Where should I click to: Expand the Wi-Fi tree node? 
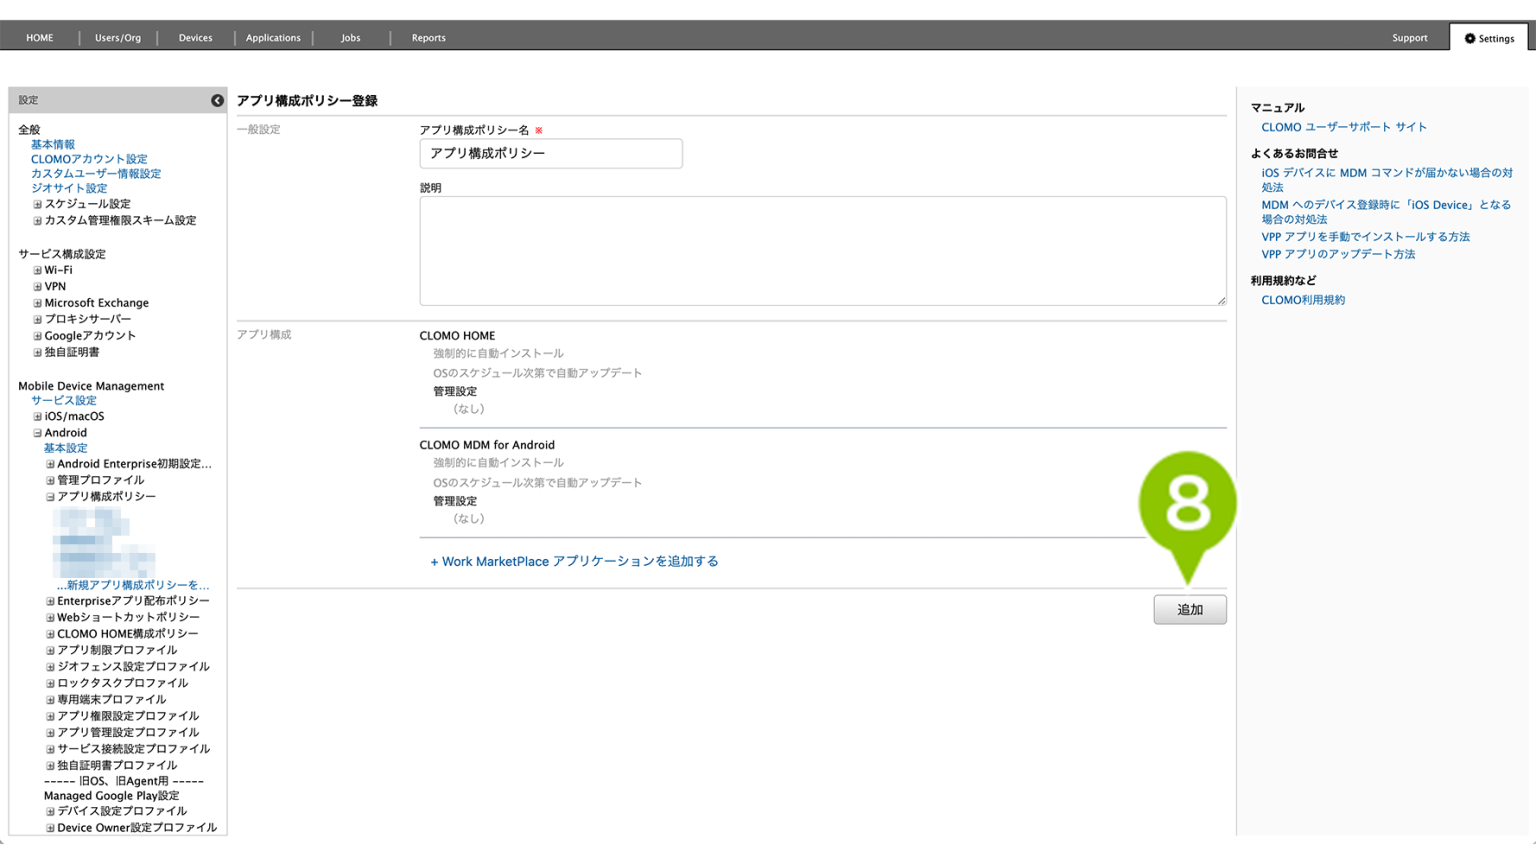click(37, 270)
